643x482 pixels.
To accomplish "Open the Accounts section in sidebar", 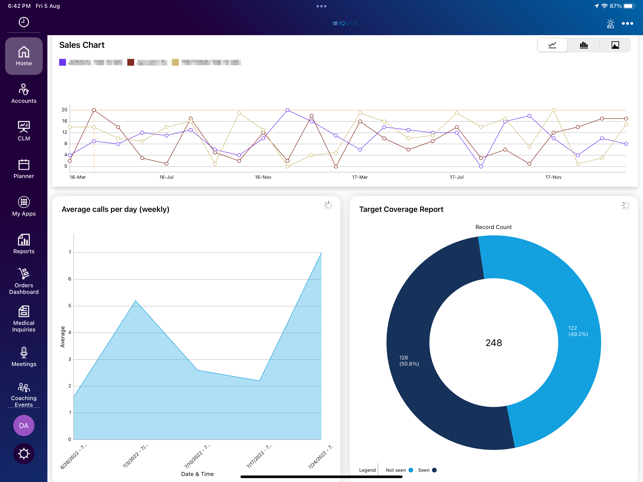I will pyautogui.click(x=24, y=94).
